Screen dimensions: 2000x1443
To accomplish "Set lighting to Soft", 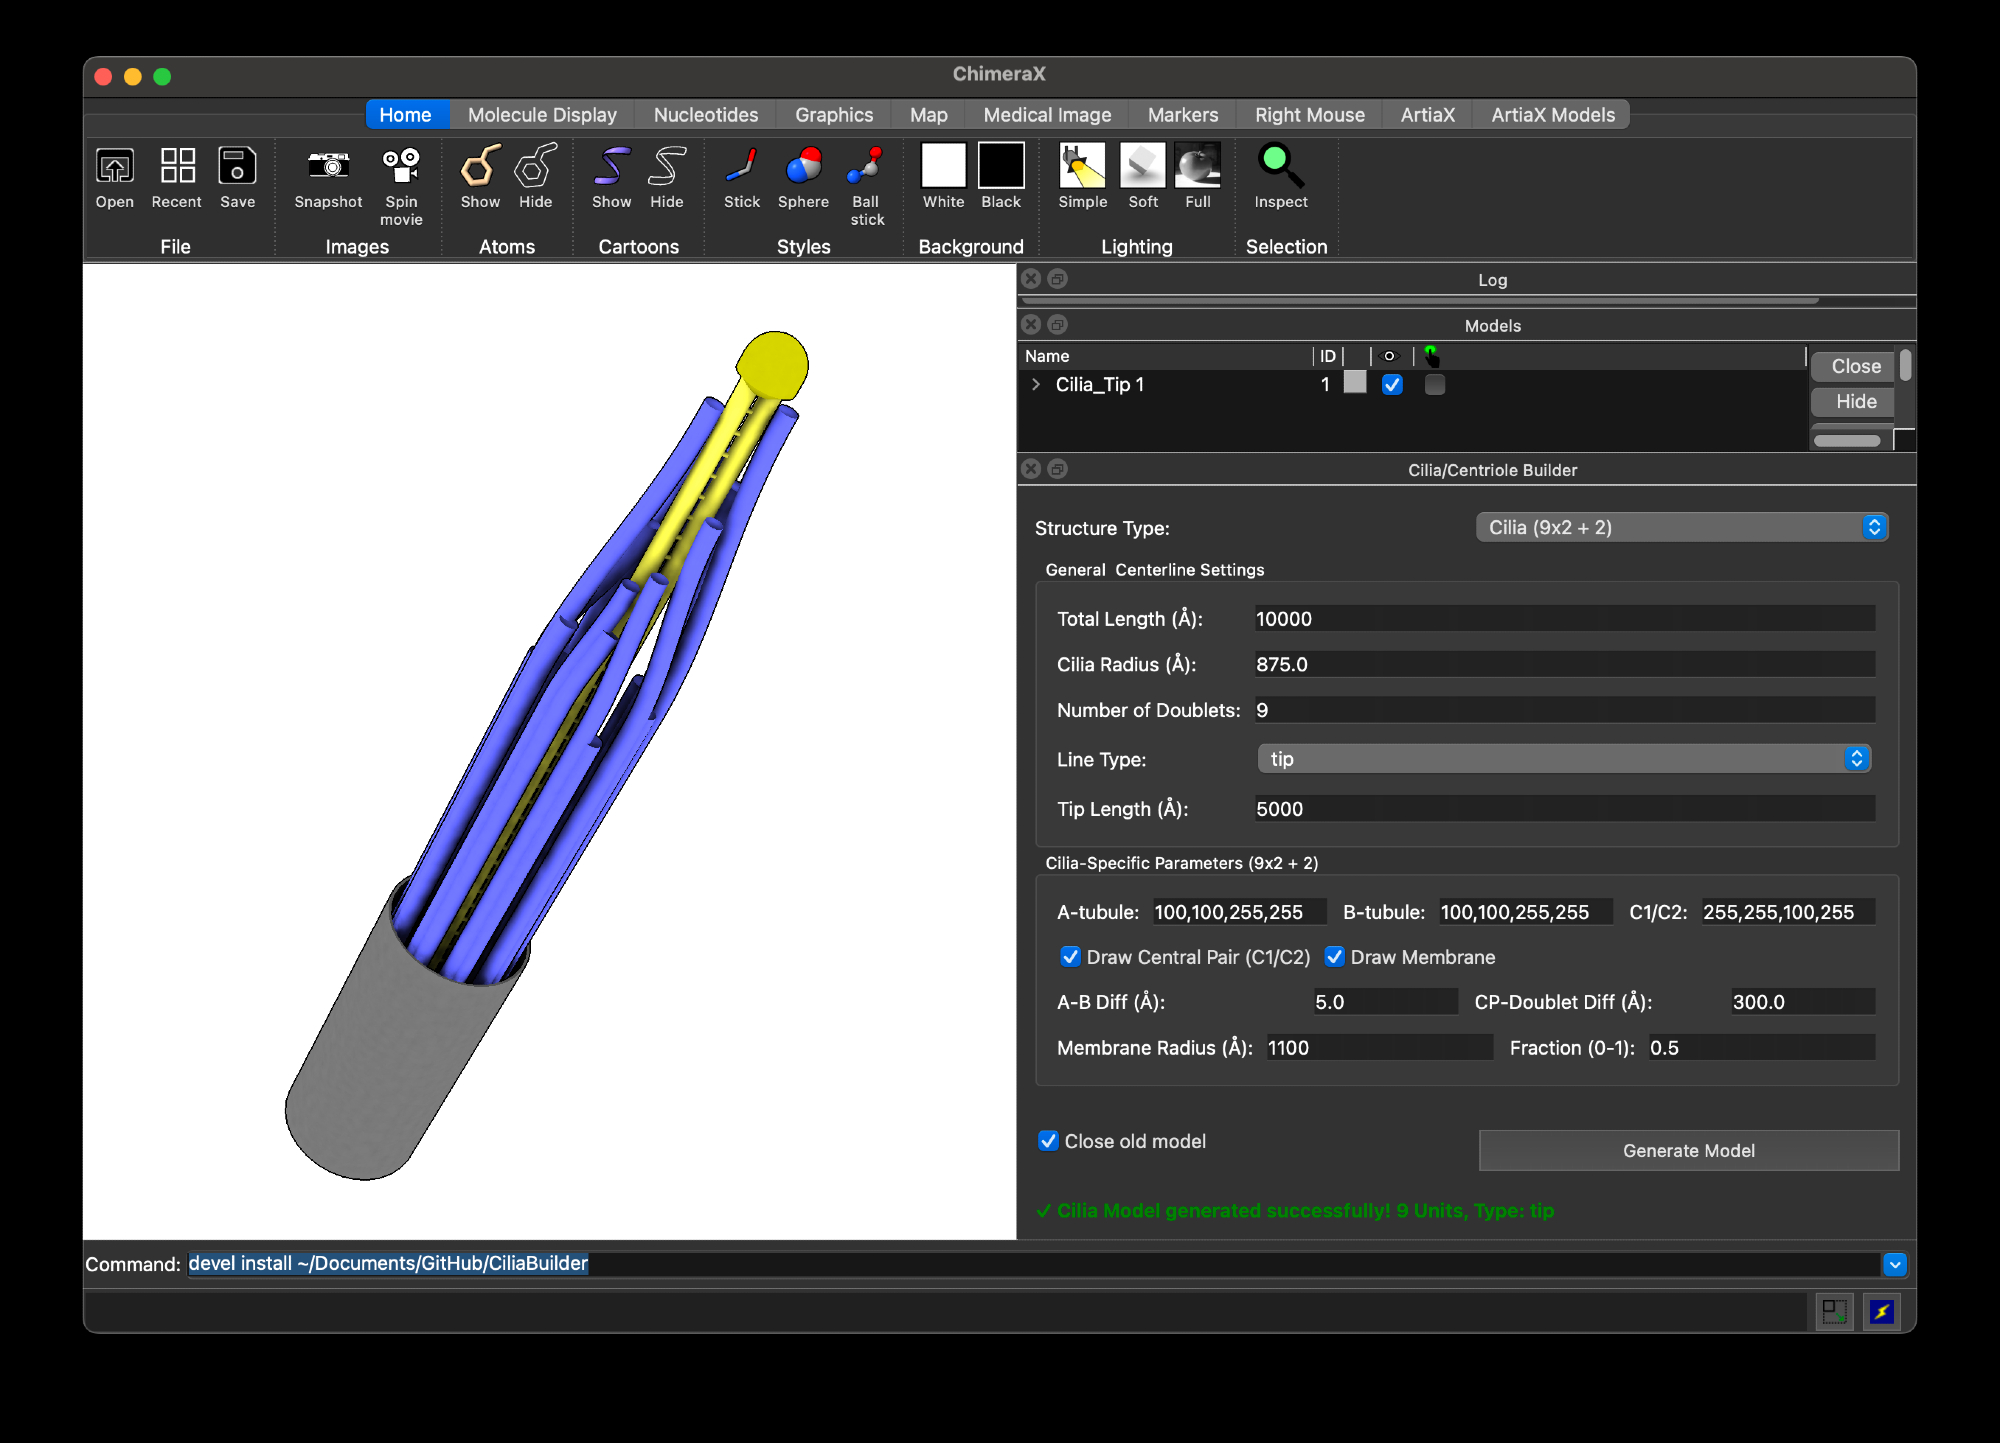I will click(x=1142, y=167).
